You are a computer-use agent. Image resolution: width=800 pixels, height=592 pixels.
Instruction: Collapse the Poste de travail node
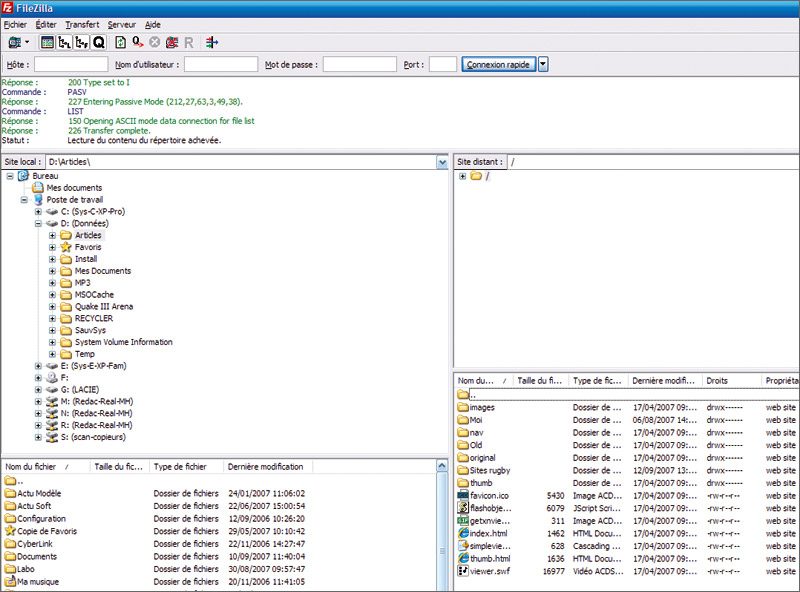coord(24,200)
